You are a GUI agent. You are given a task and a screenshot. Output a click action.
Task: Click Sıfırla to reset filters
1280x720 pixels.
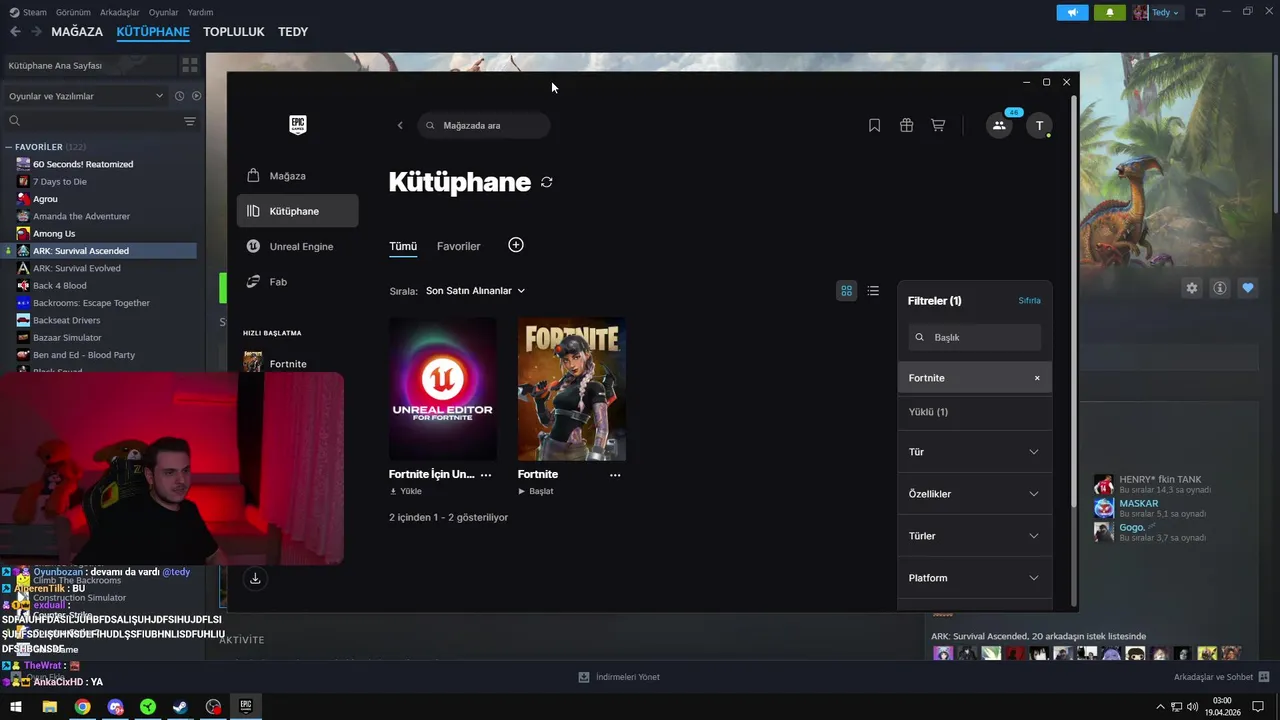[1029, 301]
